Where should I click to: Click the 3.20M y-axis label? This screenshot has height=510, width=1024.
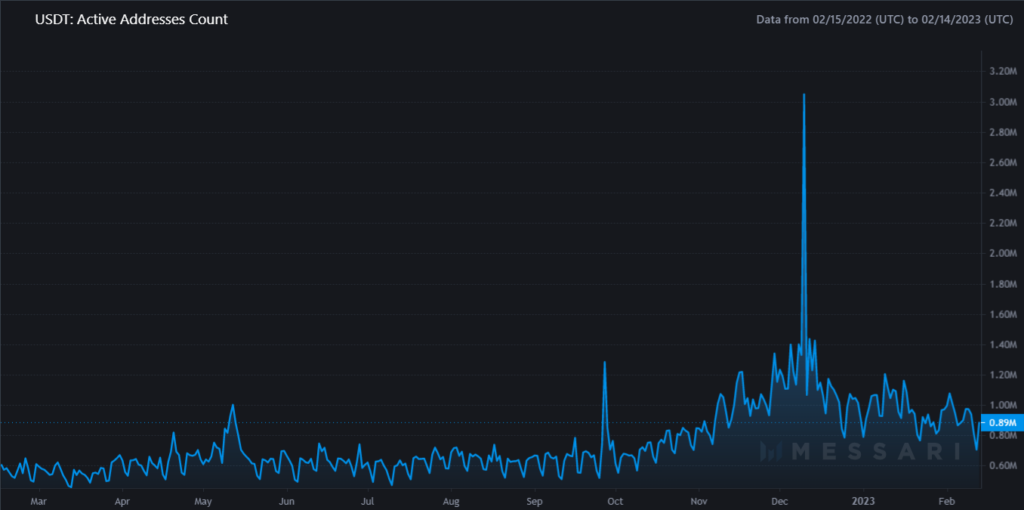(1002, 72)
